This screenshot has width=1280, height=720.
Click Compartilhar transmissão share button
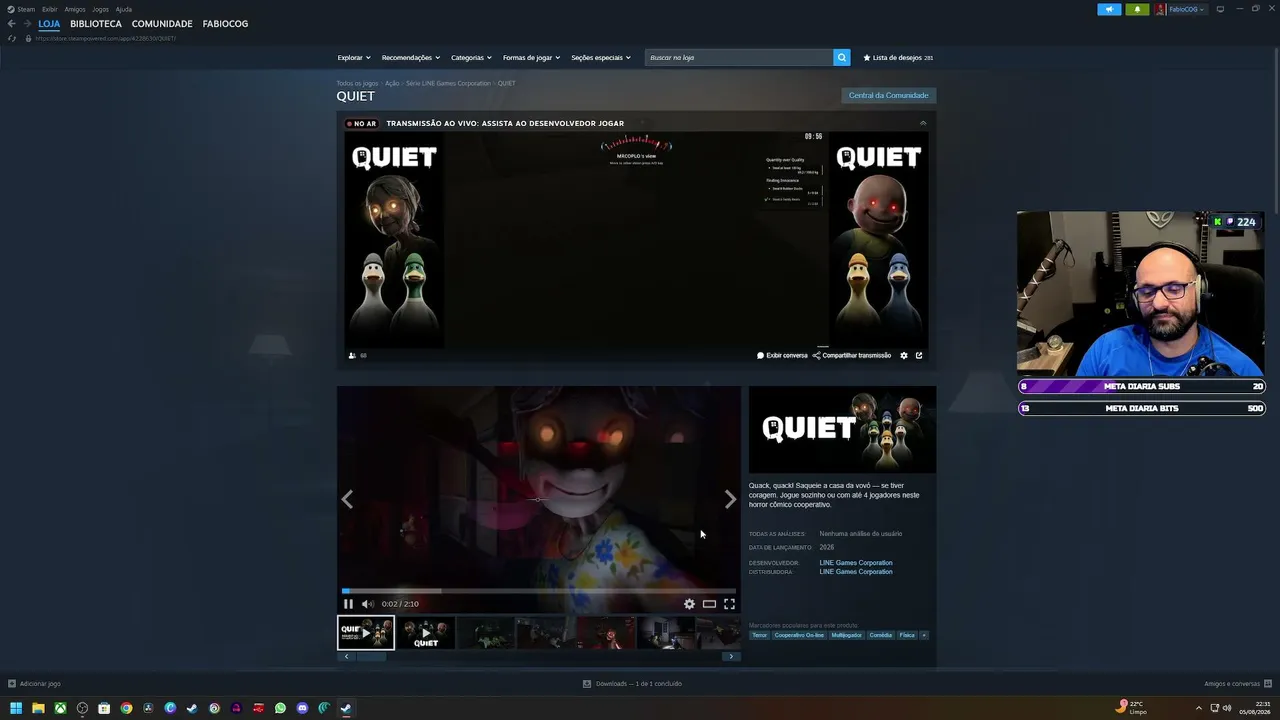852,355
